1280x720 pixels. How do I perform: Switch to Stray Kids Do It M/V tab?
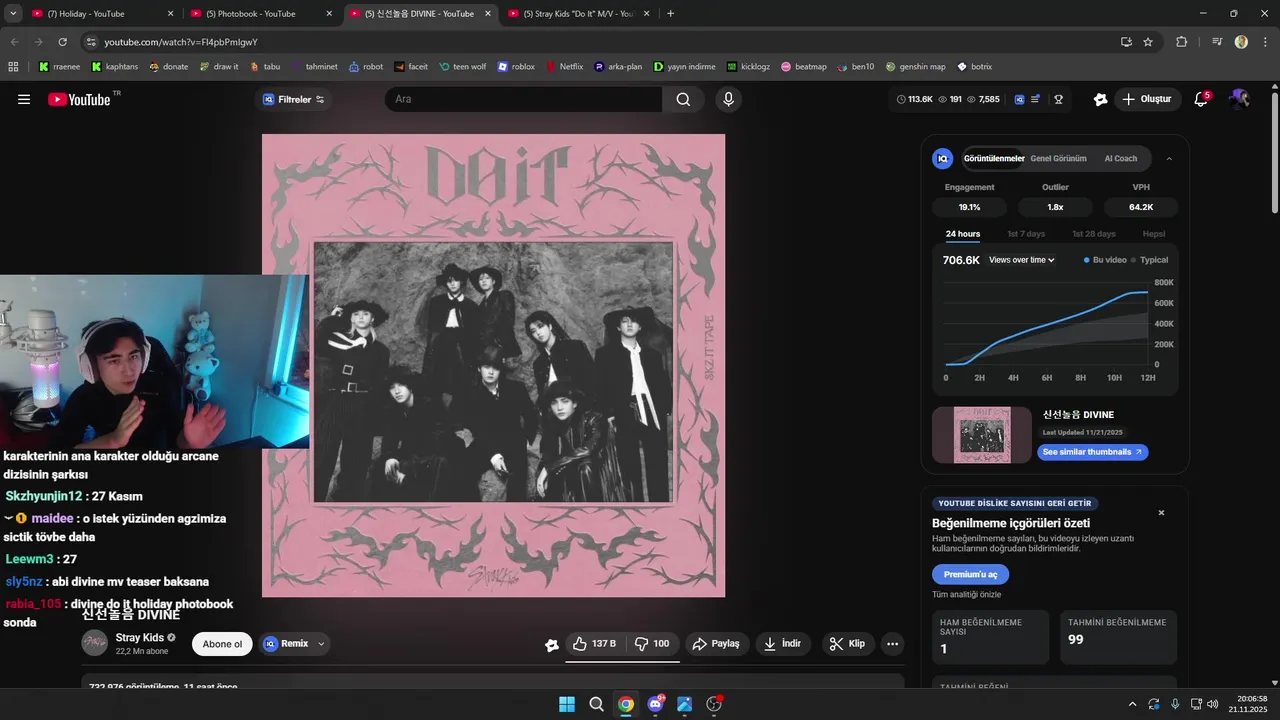[578, 14]
